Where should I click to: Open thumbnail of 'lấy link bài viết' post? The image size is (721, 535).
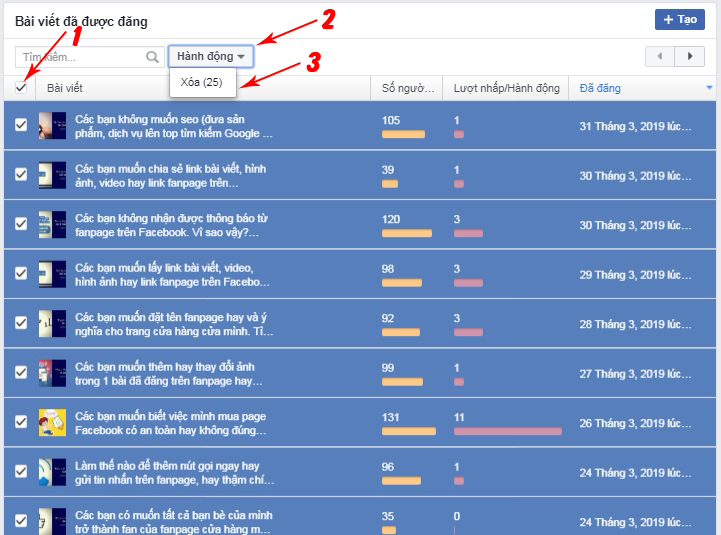point(52,274)
